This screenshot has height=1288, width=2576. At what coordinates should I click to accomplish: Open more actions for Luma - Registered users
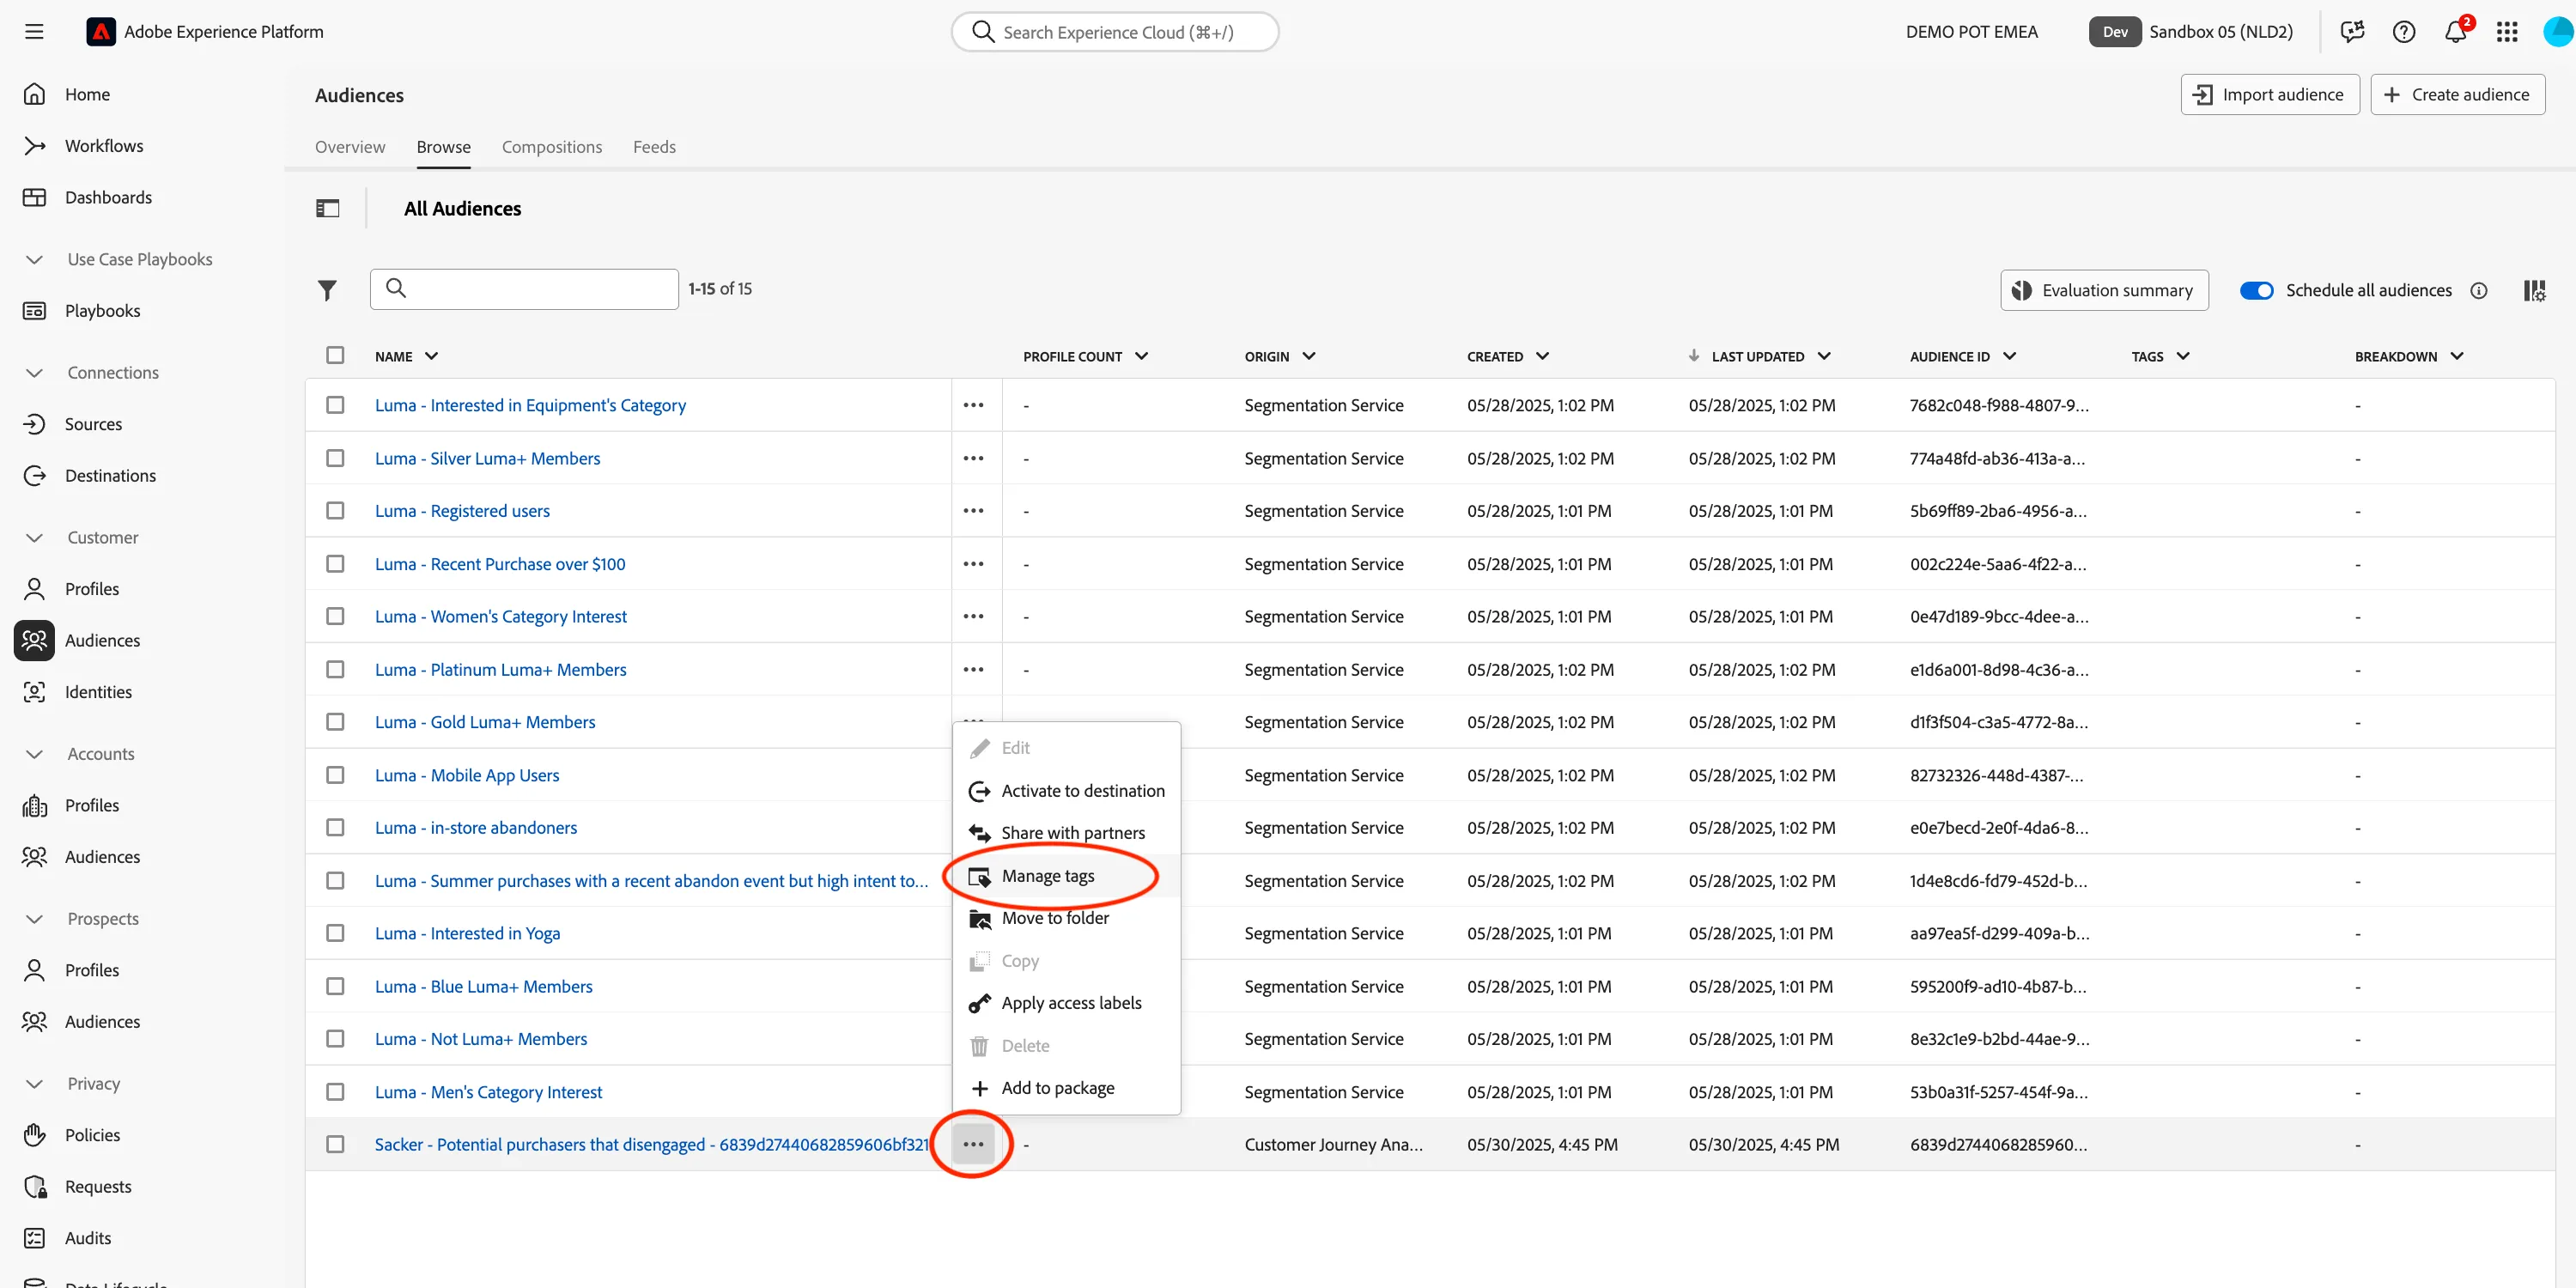tap(973, 511)
